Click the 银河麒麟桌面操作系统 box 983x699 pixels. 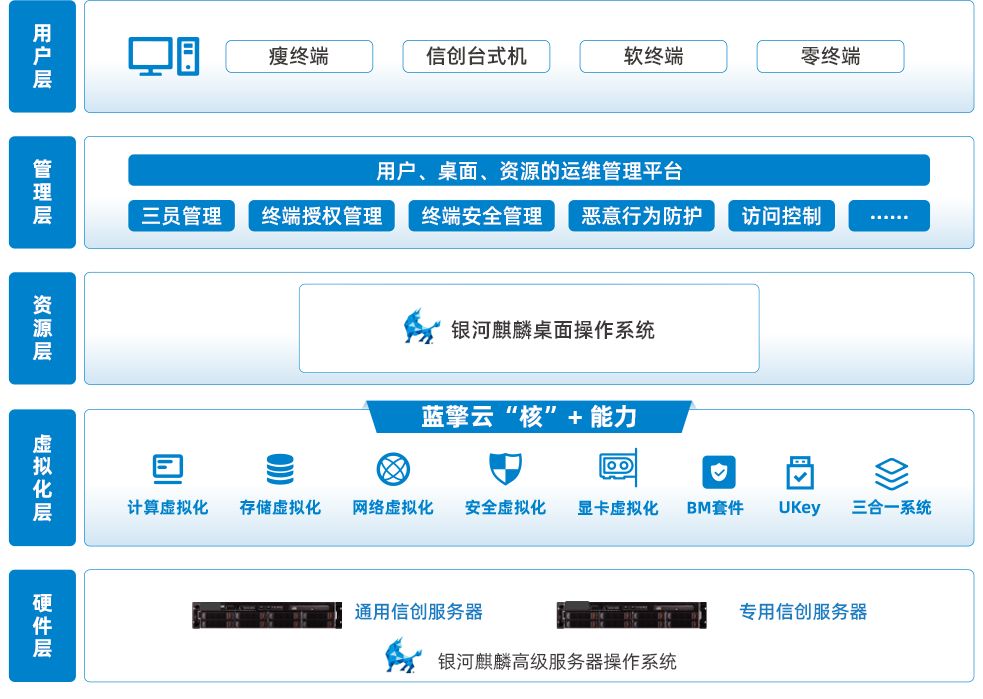coord(529,329)
